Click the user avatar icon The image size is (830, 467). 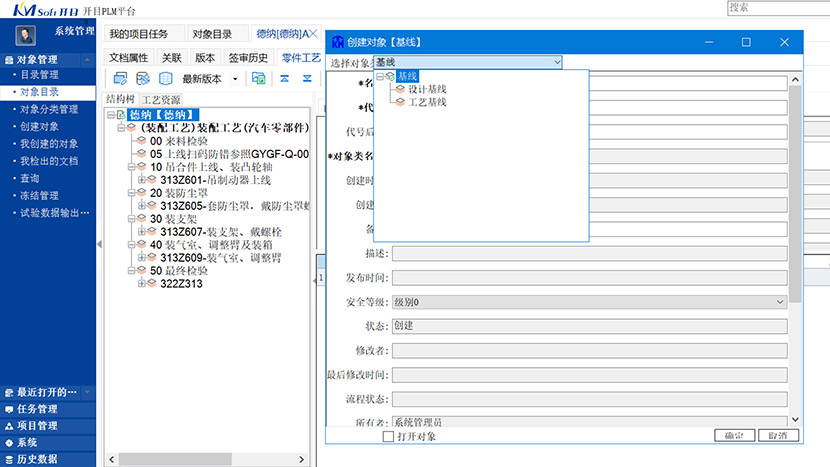(27, 33)
